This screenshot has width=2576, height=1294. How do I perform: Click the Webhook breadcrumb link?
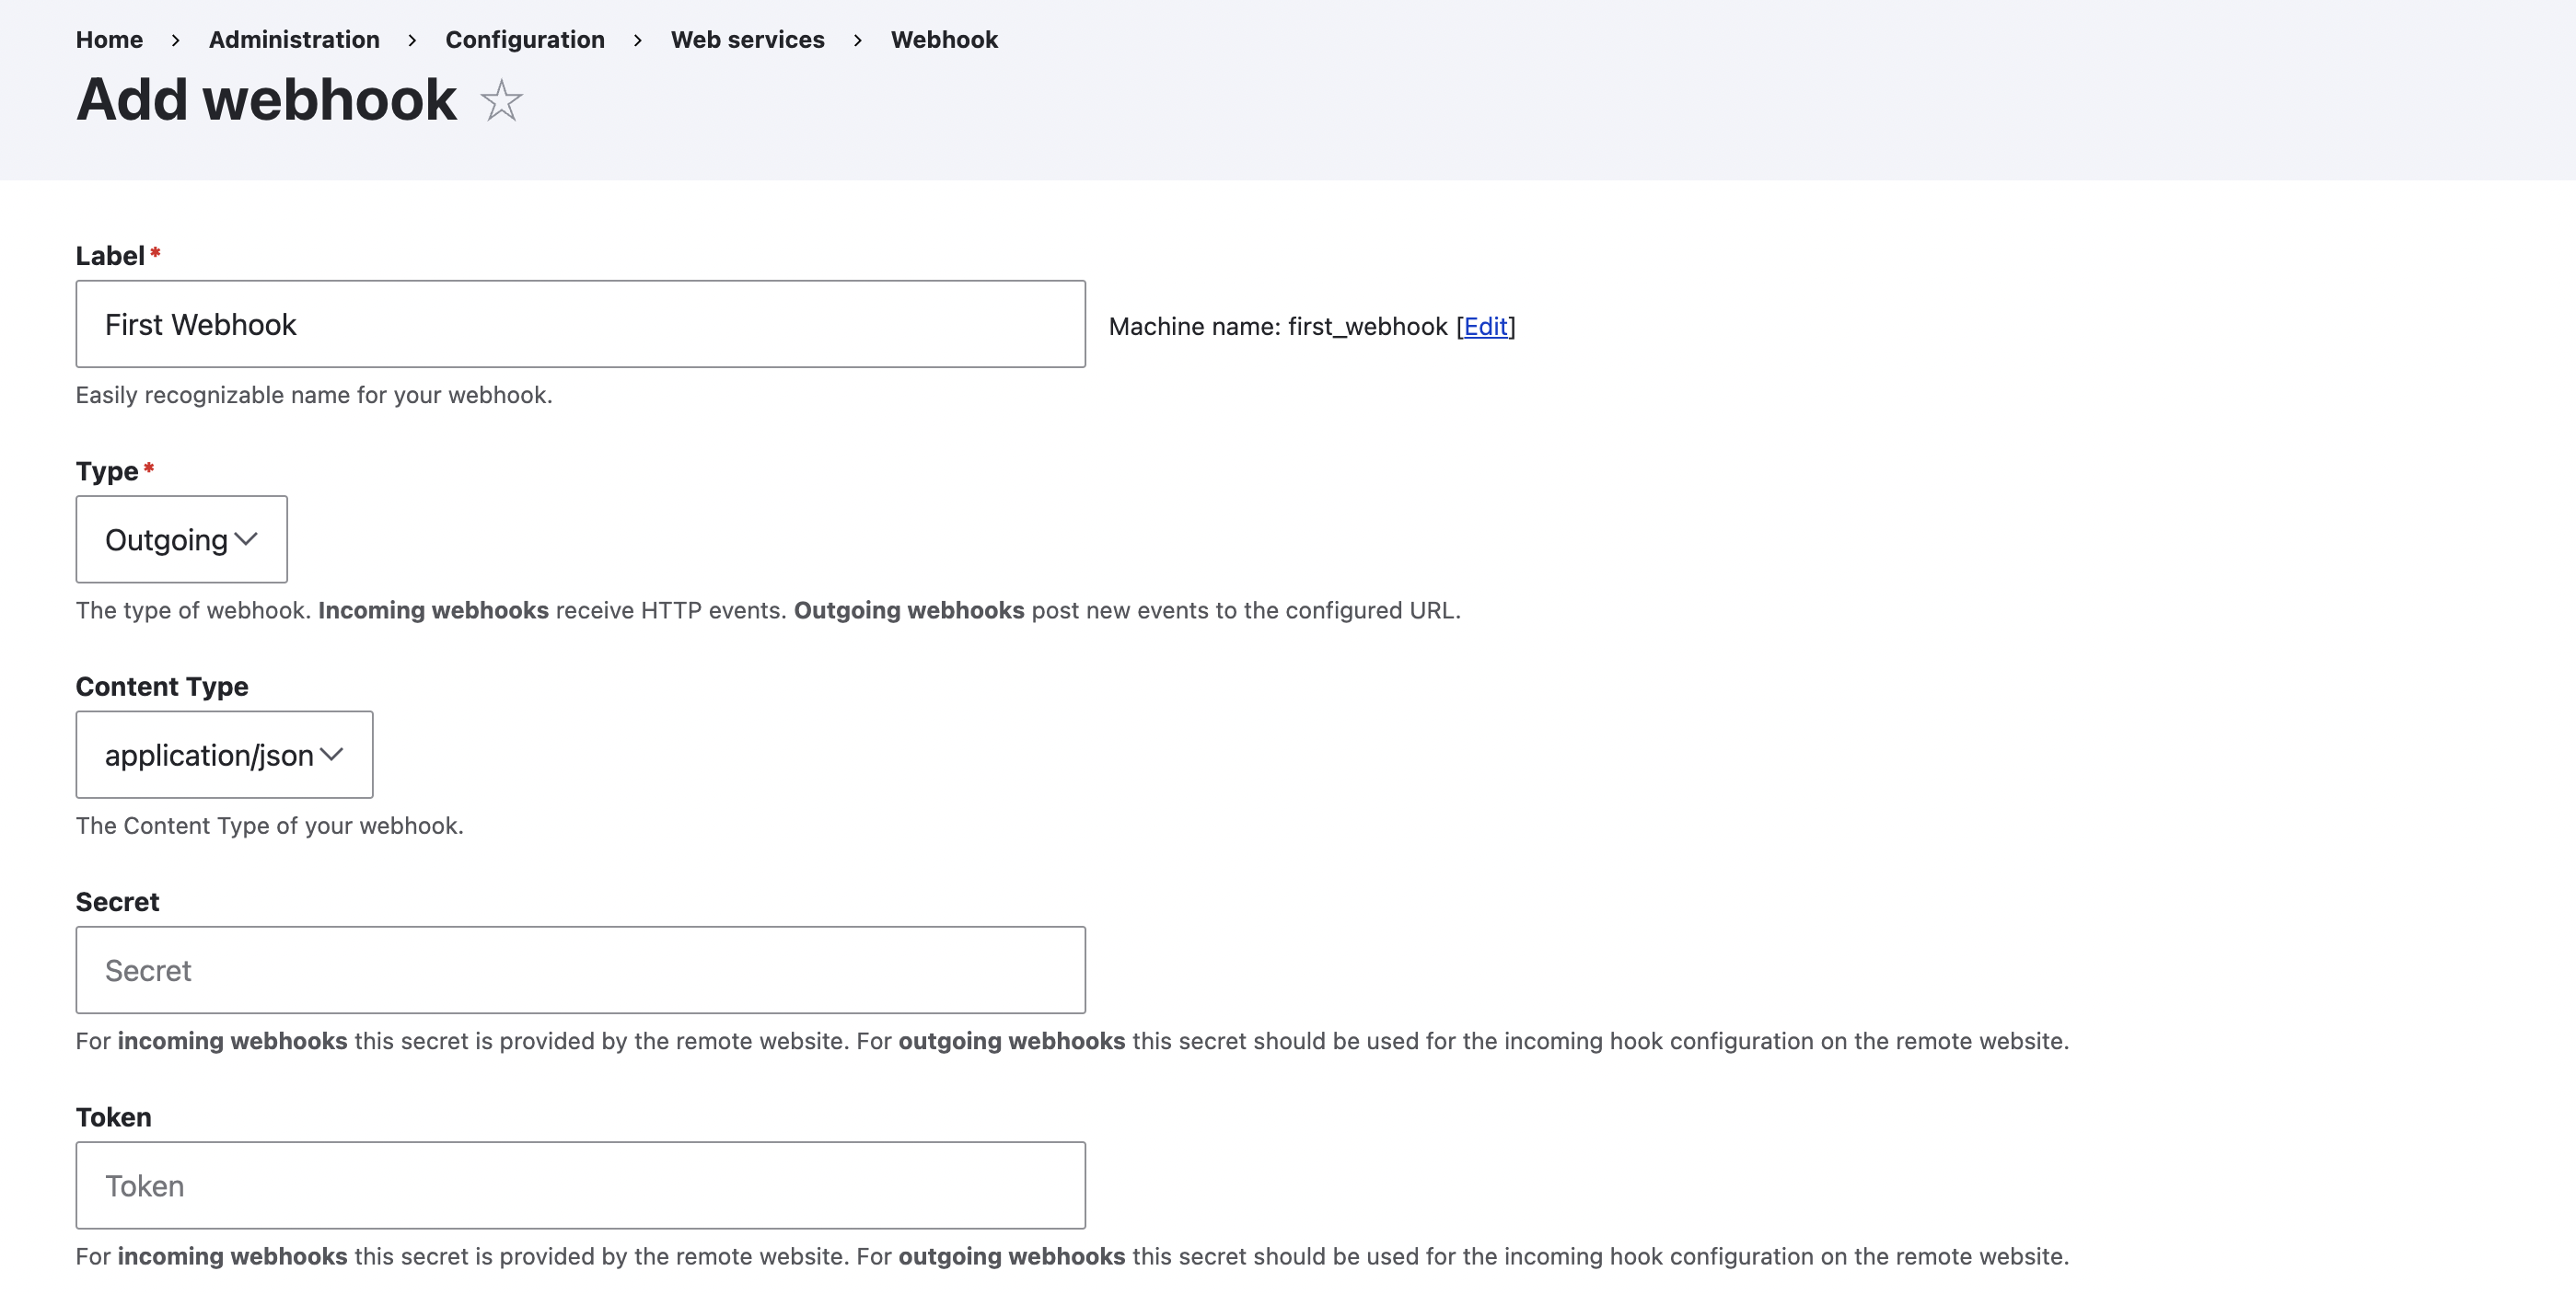[x=944, y=40]
